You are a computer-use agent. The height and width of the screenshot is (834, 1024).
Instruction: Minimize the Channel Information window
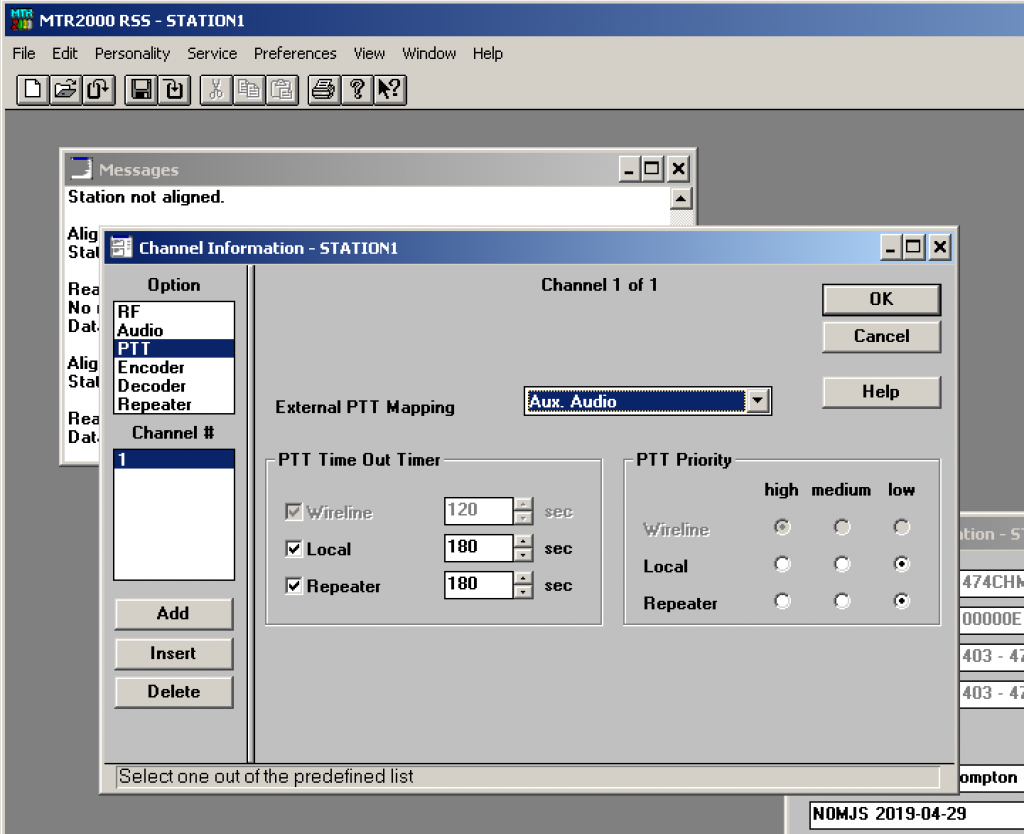click(891, 247)
